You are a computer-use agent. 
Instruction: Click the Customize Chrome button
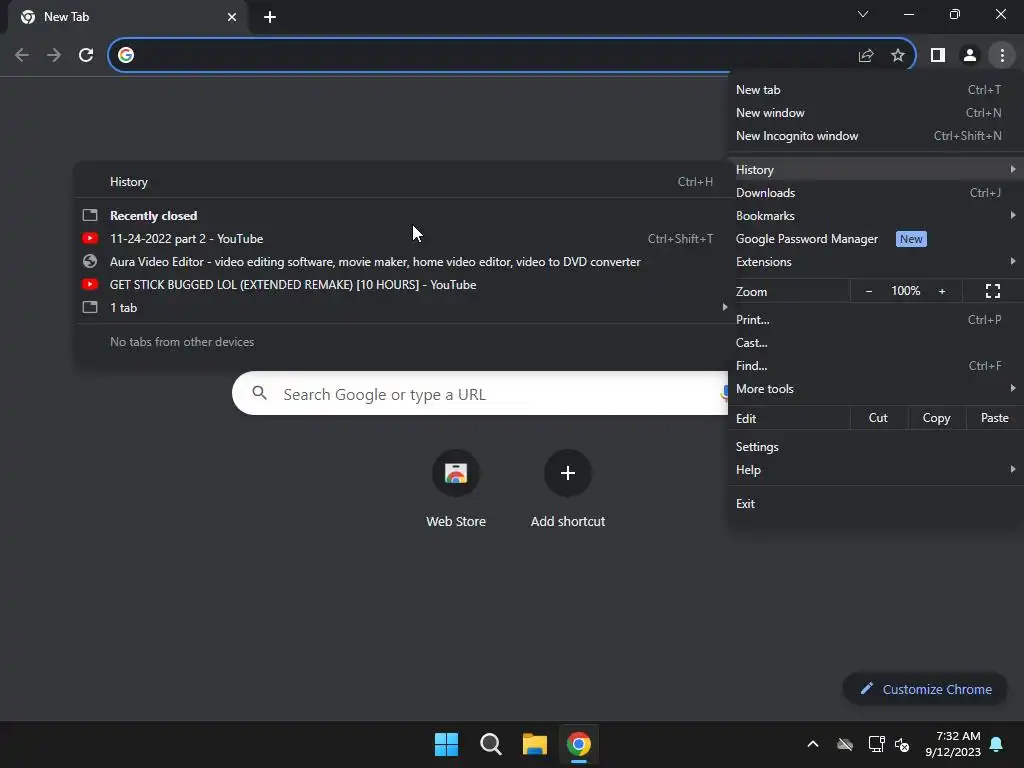925,688
